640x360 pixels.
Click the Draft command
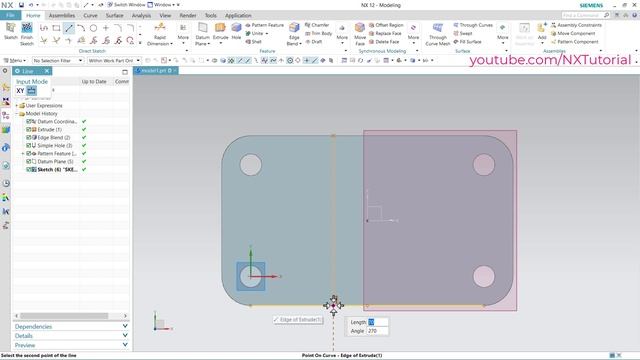(314, 42)
